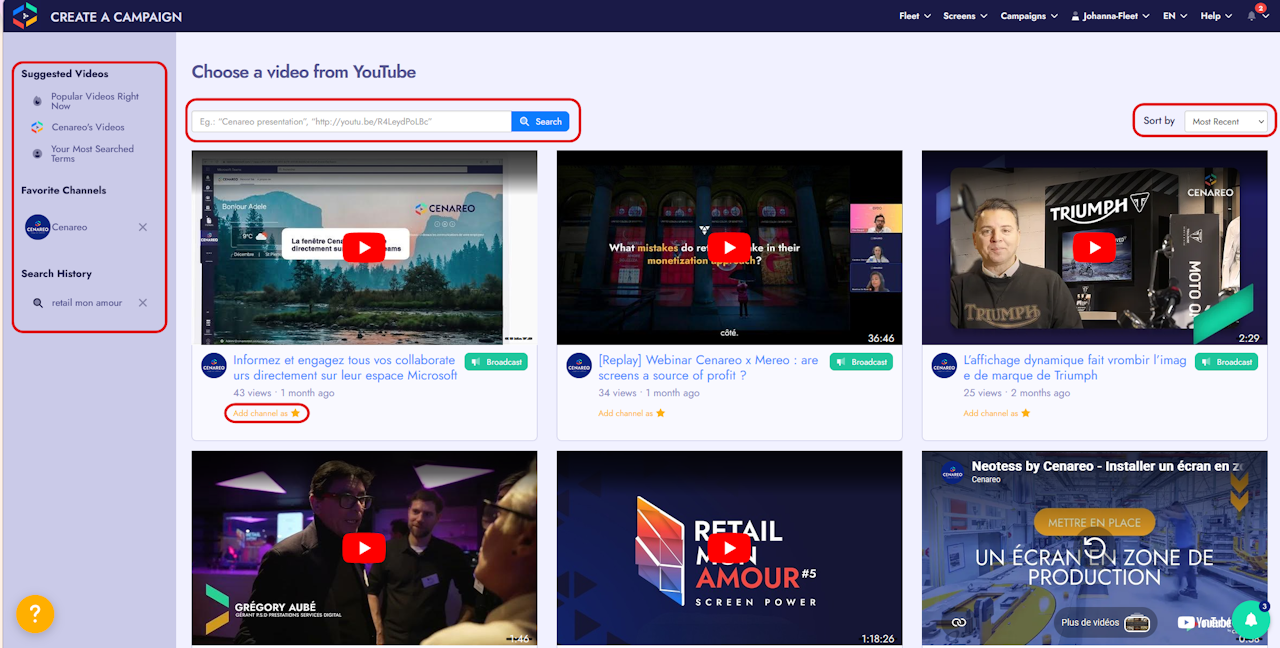
Task: Open 'L'affichage dynamique fait vrombir' title
Action: [1075, 368]
